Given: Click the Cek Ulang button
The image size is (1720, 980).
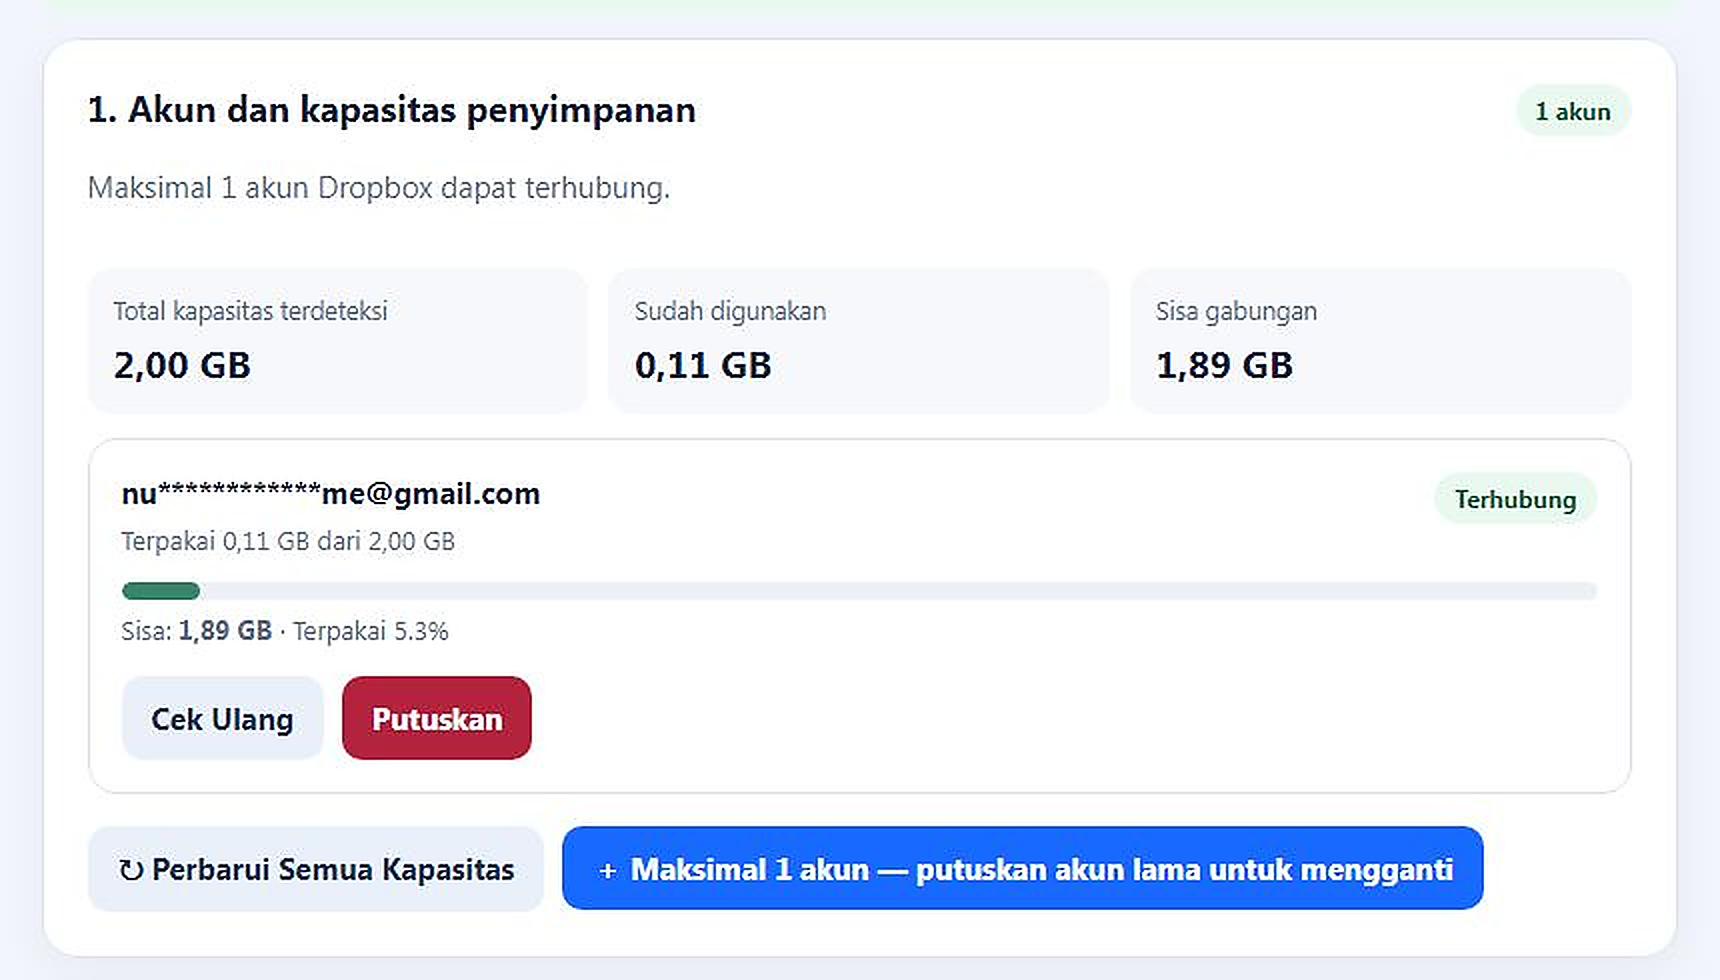Looking at the screenshot, I should point(222,718).
